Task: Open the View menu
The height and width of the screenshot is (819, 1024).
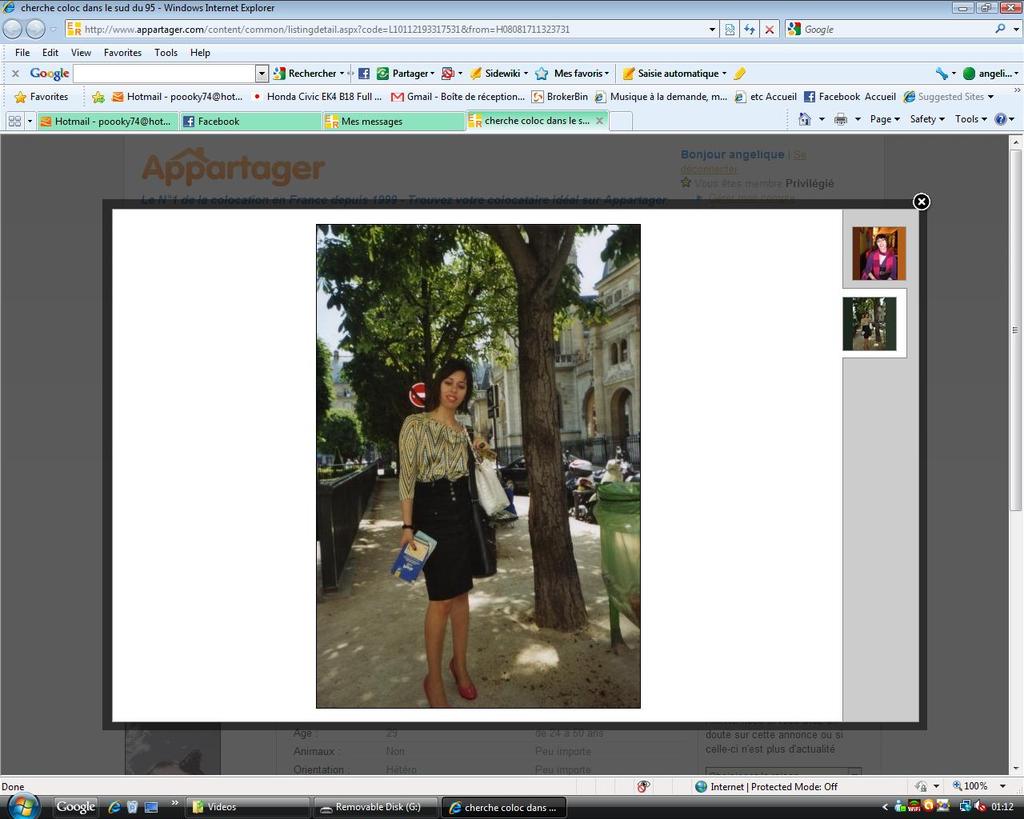Action: click(x=81, y=53)
